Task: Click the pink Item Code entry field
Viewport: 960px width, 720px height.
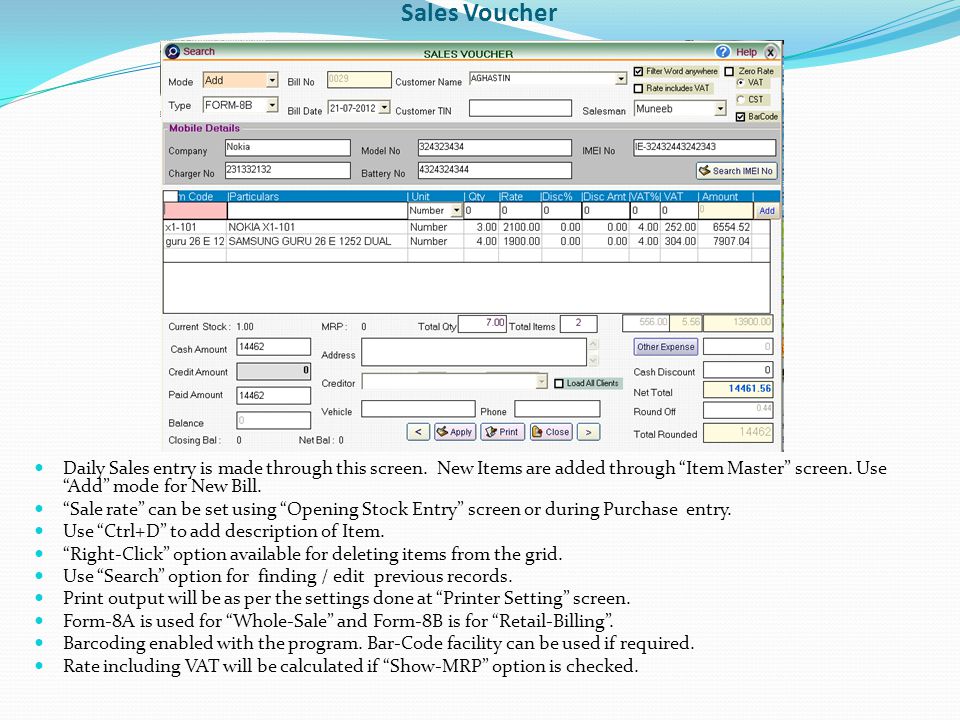Action: (x=195, y=211)
